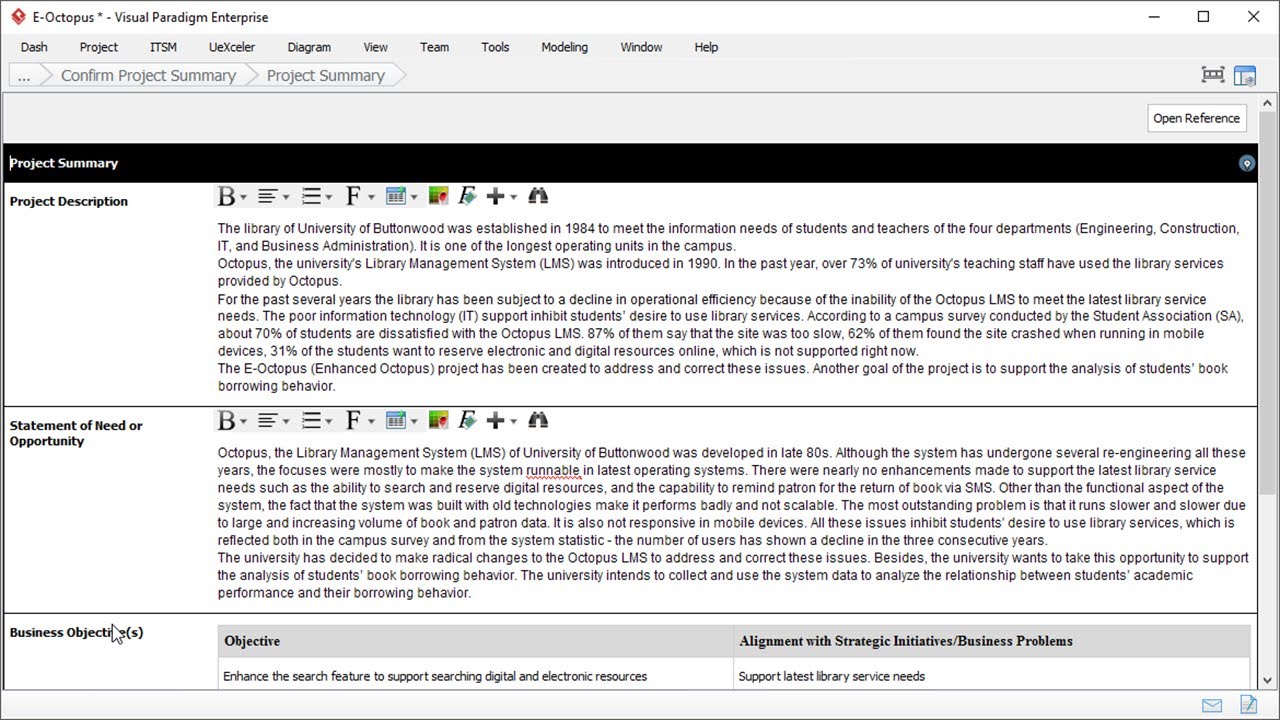Open the Window menu
The height and width of the screenshot is (720, 1280).
[641, 47]
